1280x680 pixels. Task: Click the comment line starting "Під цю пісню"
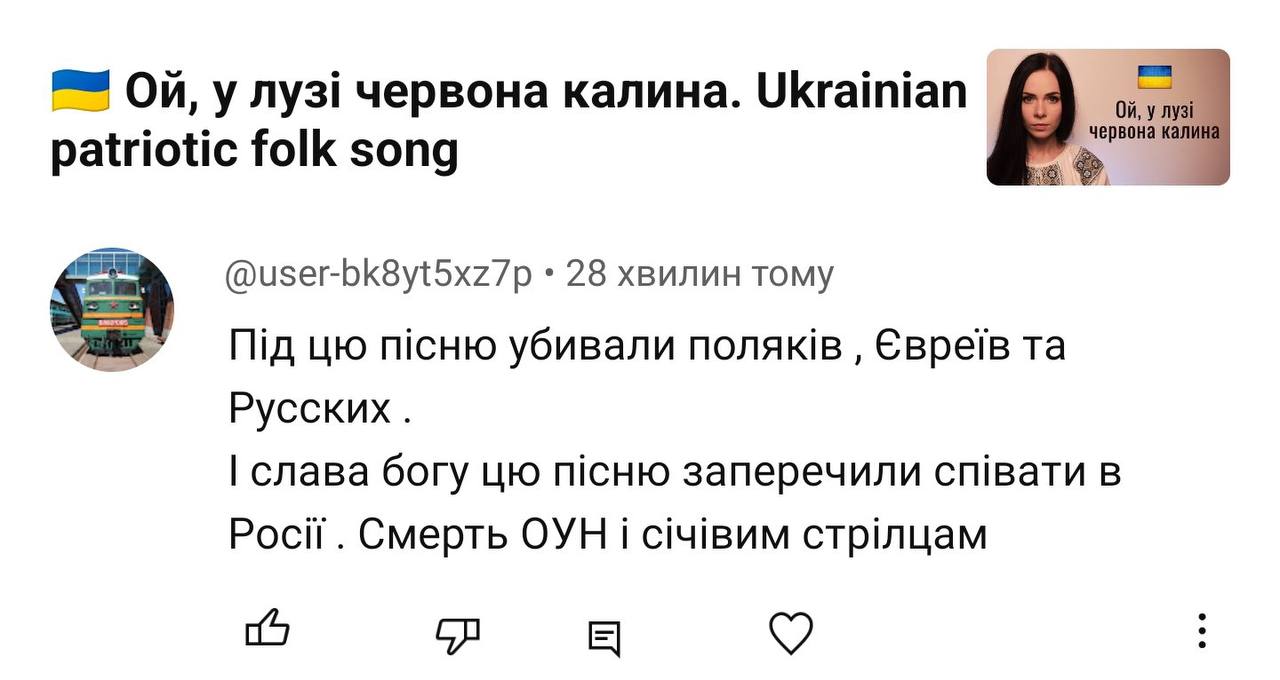tap(647, 346)
